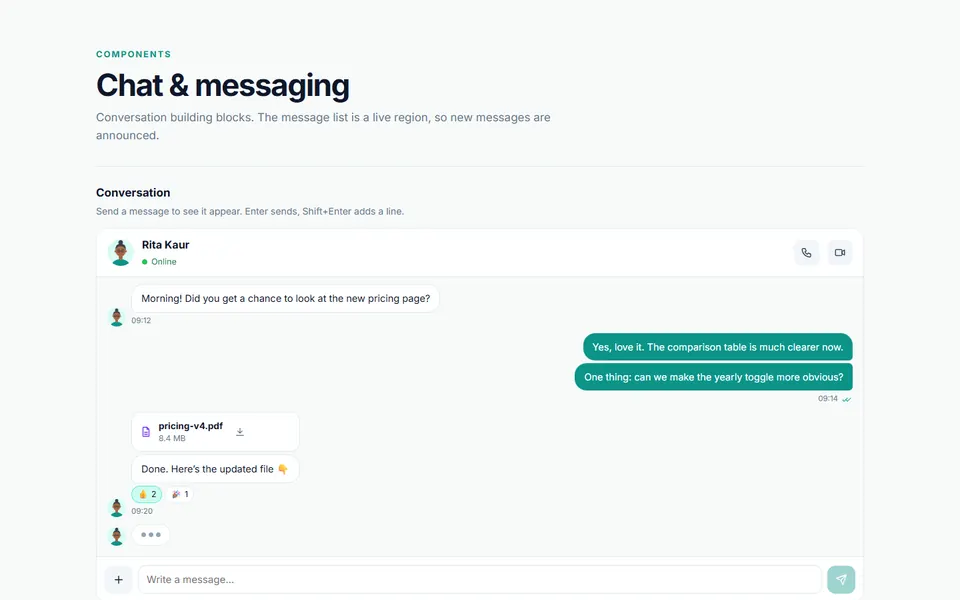Click the 8.4 MB file size text

tap(172, 438)
